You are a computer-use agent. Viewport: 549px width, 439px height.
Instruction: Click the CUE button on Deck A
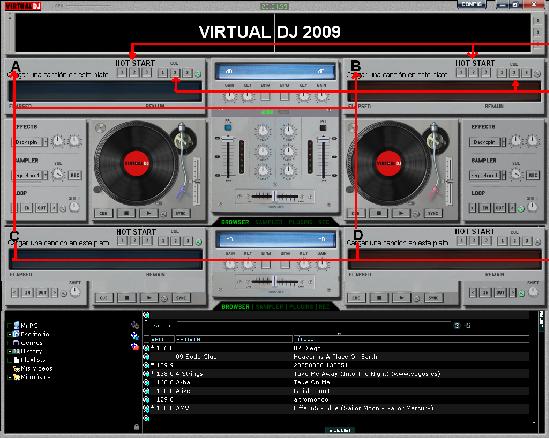pos(104,213)
